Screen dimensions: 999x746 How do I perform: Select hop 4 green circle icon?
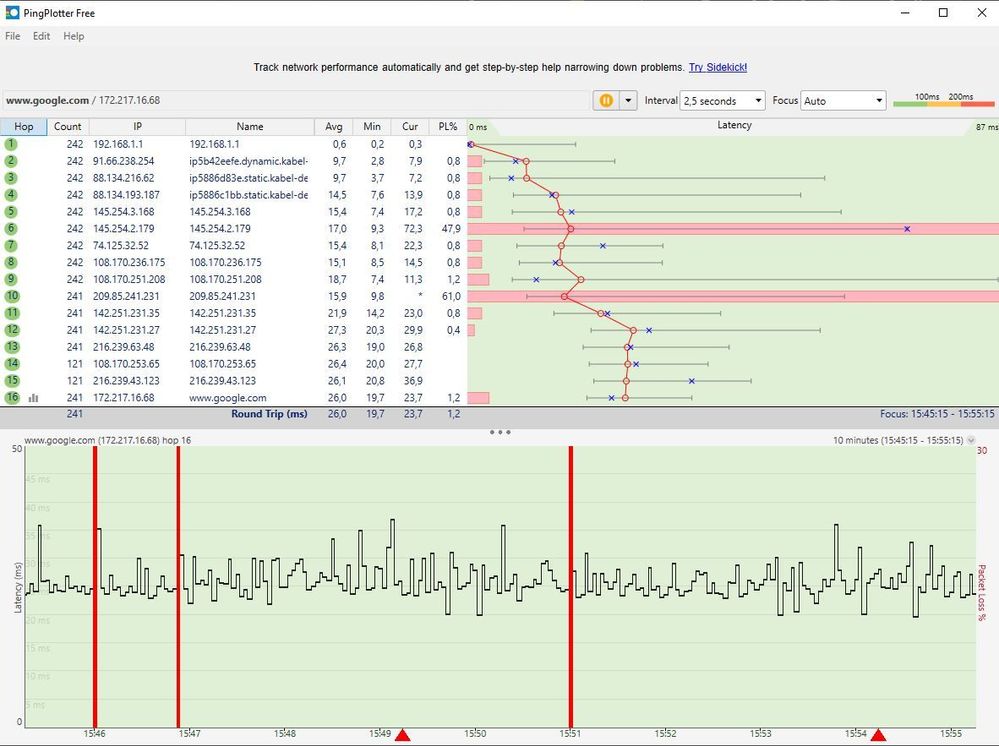(11, 195)
